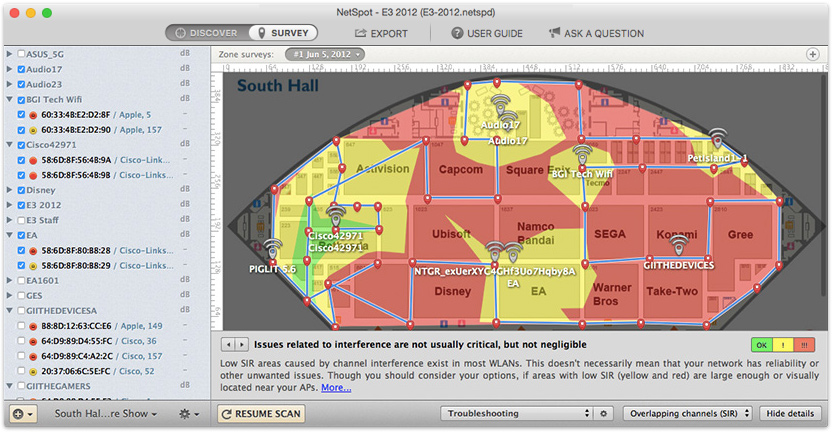Viewport: 832px width, 432px height.
Task: Select the PIGLIT 5.6 access point icon
Action: point(273,249)
